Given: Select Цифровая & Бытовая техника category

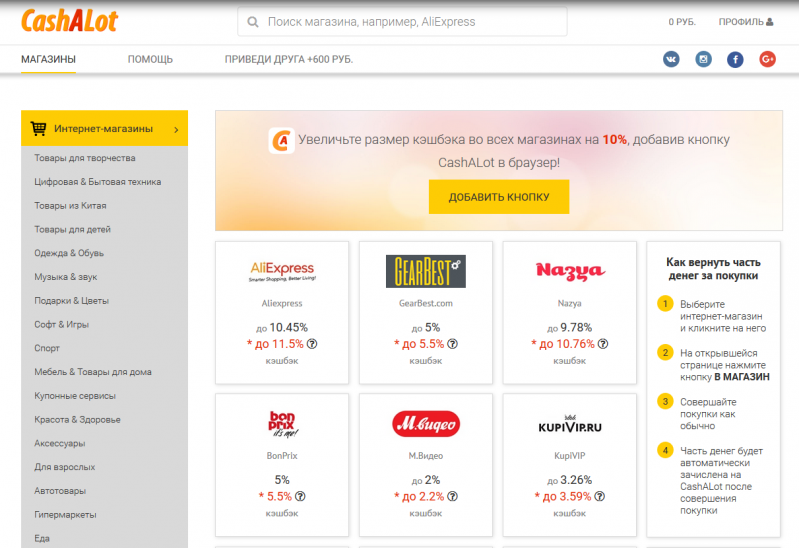Looking at the screenshot, I should click(97, 182).
